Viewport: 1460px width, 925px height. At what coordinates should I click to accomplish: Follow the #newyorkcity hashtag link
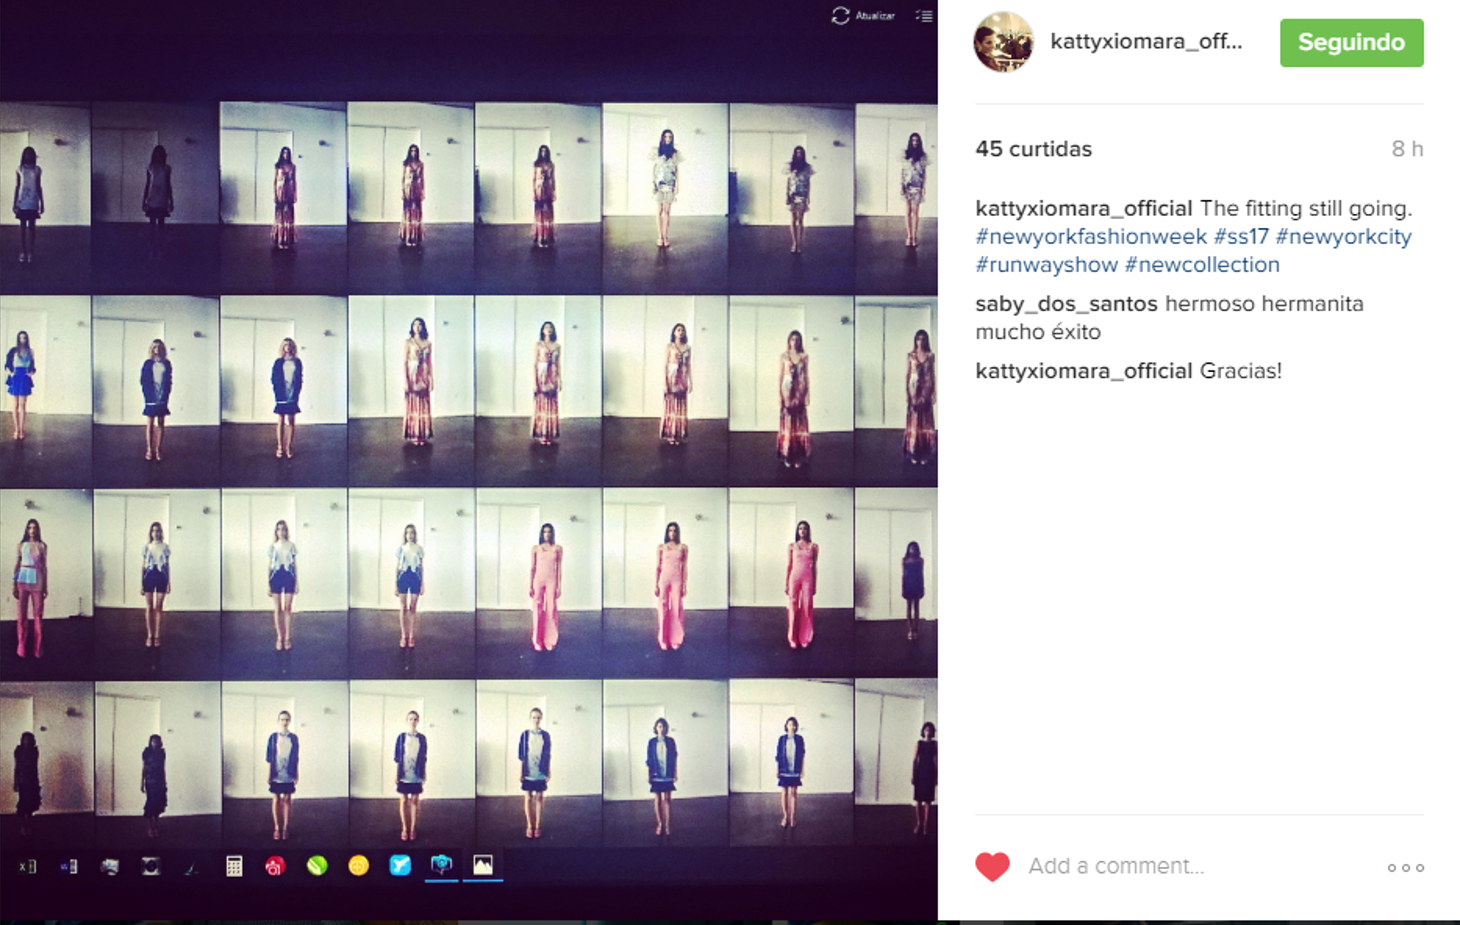coord(1343,237)
